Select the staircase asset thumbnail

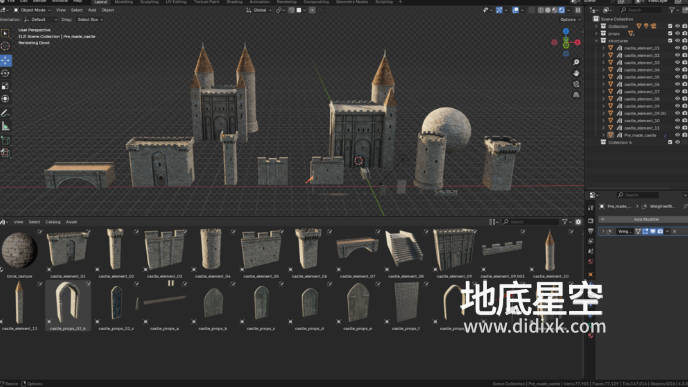pyautogui.click(x=404, y=249)
